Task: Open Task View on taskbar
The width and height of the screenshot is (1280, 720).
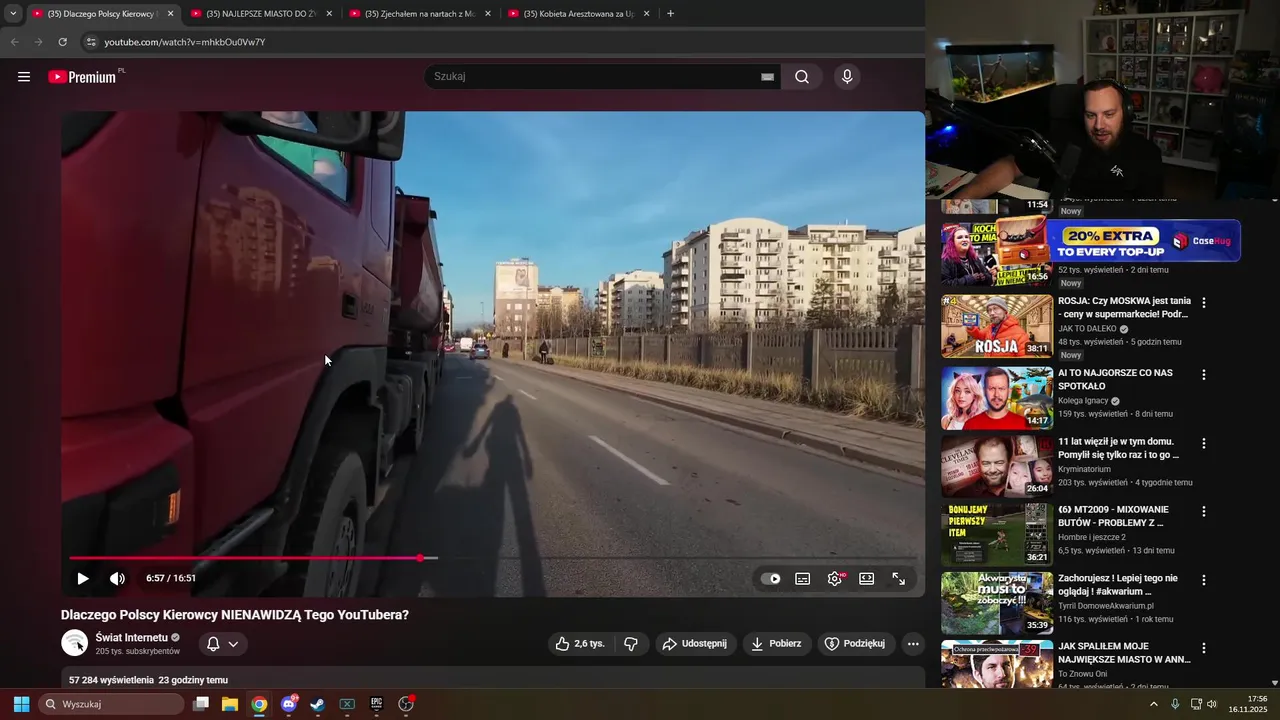Action: (x=201, y=704)
